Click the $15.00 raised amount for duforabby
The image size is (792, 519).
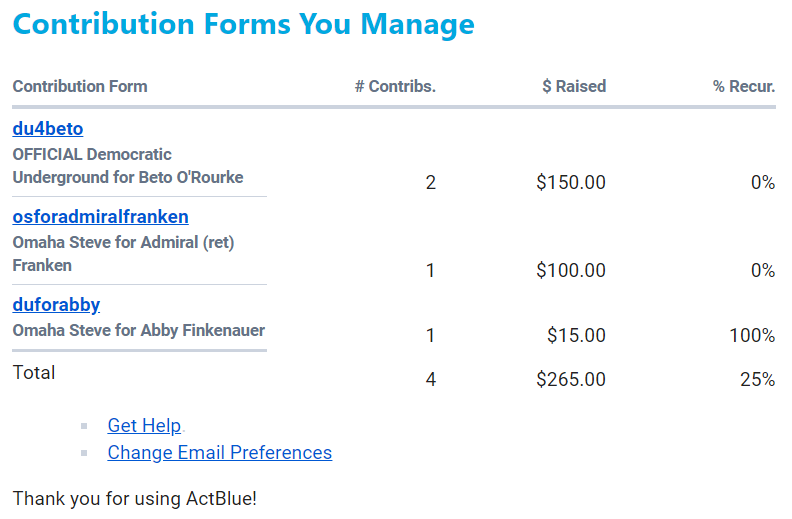[576, 336]
